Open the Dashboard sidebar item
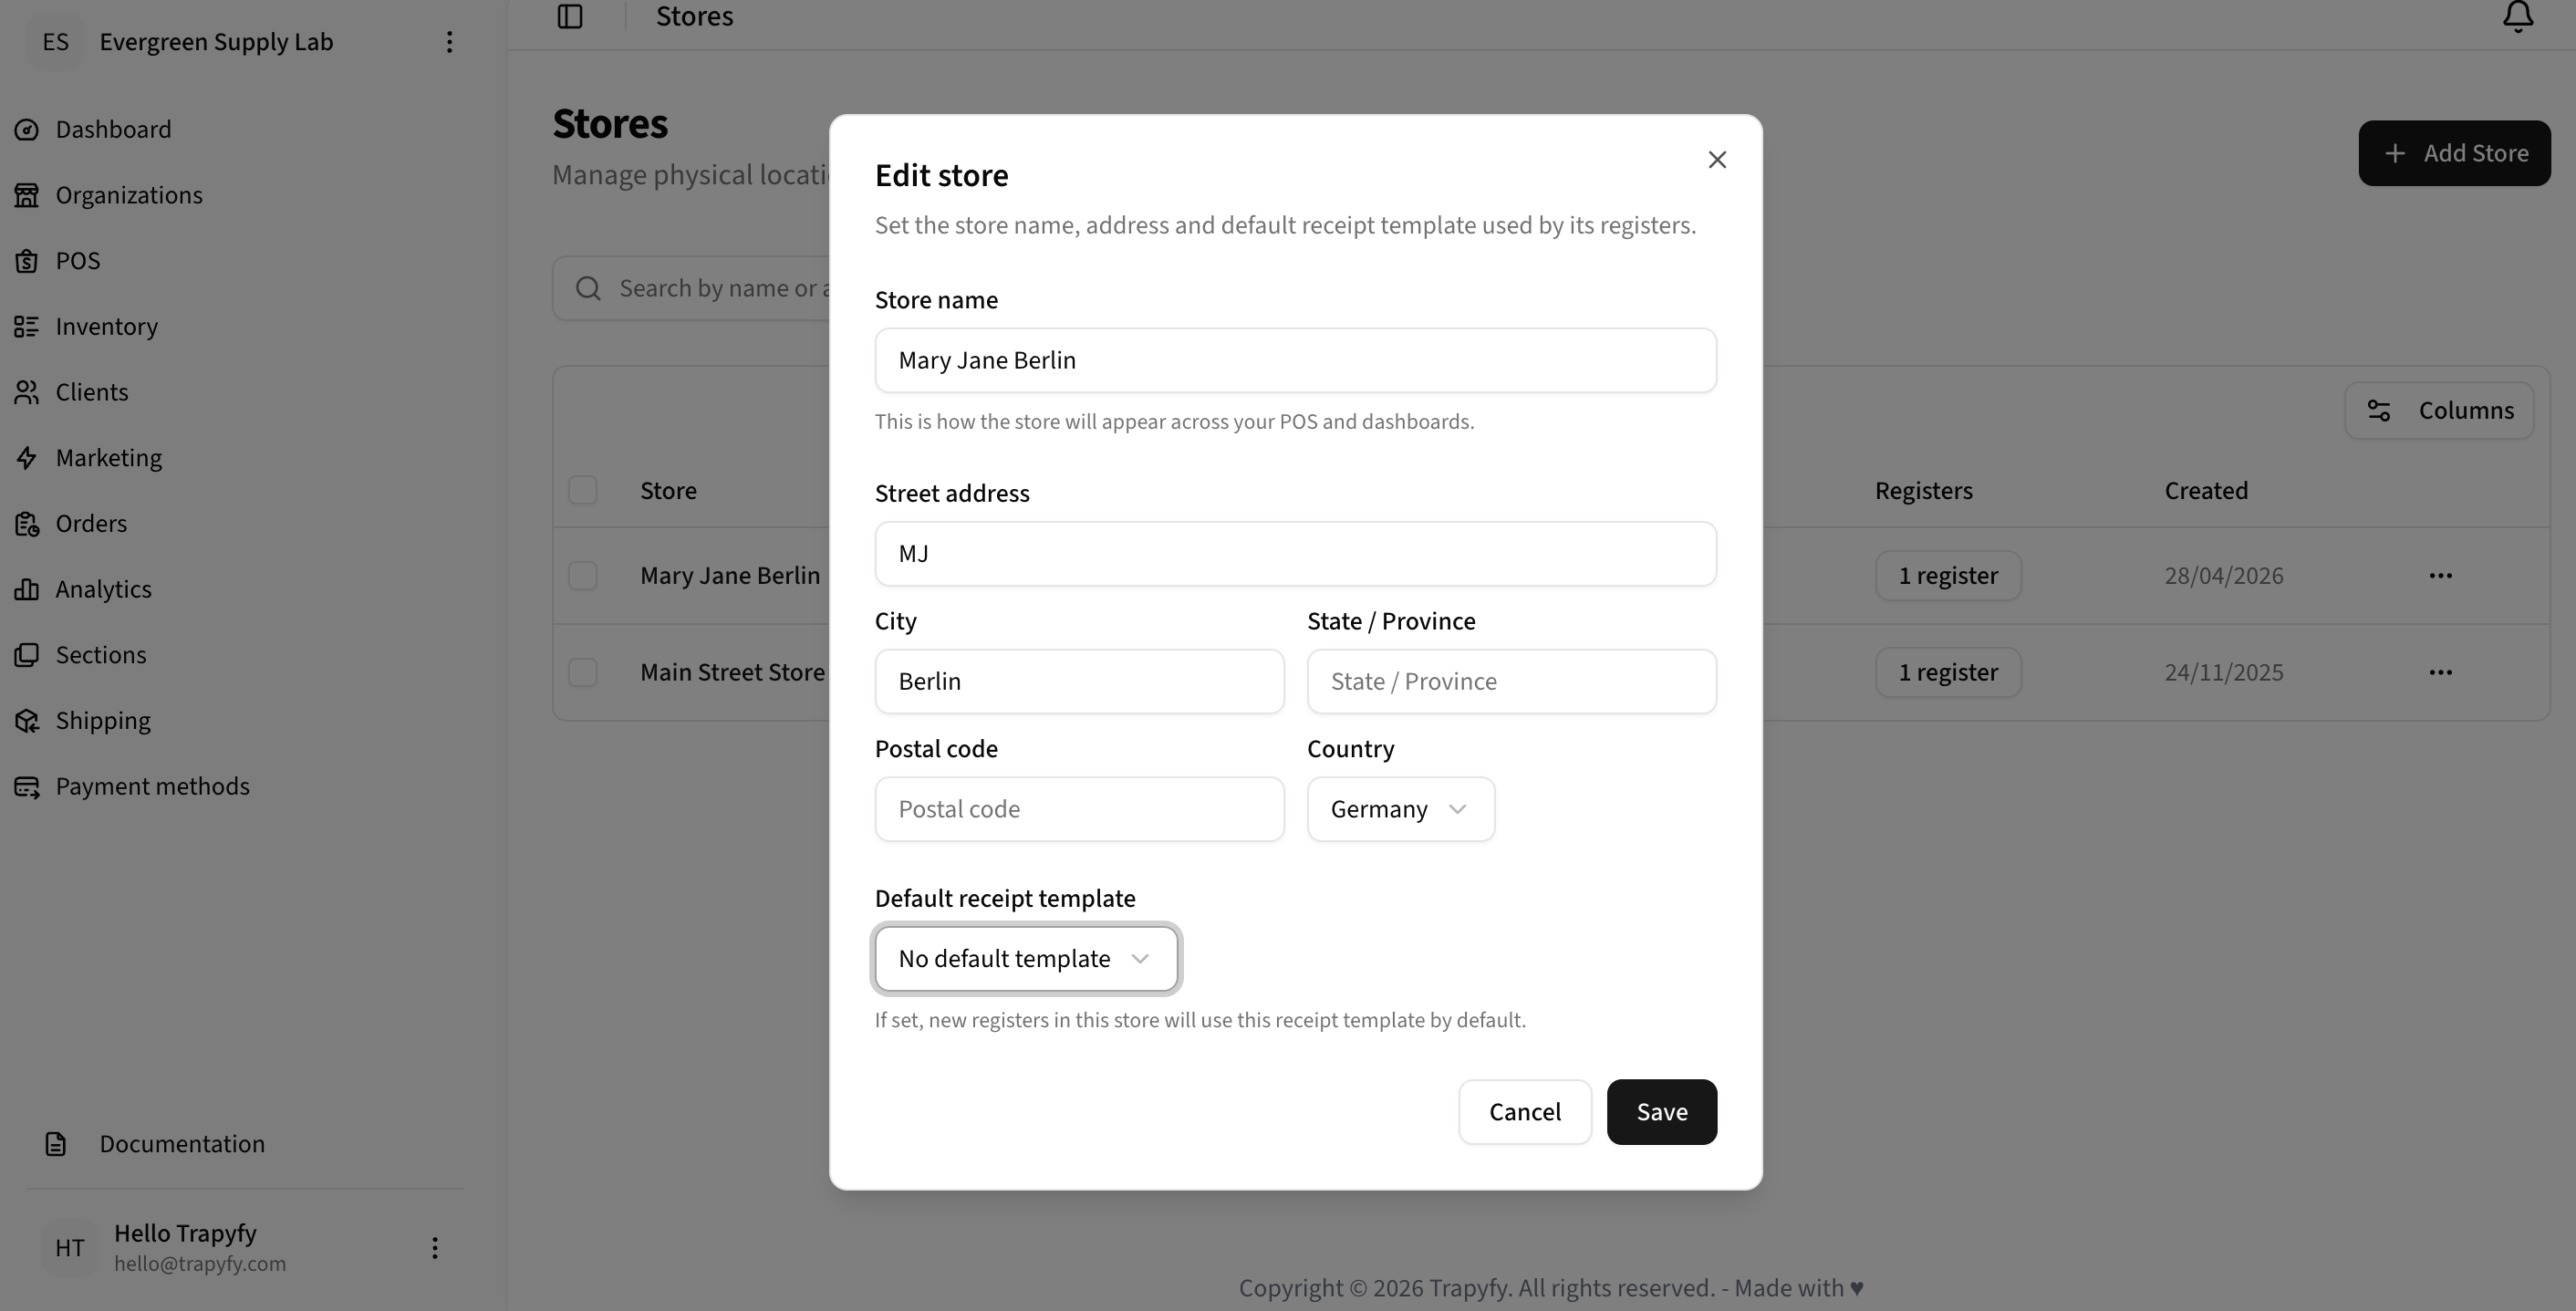The height and width of the screenshot is (1311, 2576). coord(113,129)
